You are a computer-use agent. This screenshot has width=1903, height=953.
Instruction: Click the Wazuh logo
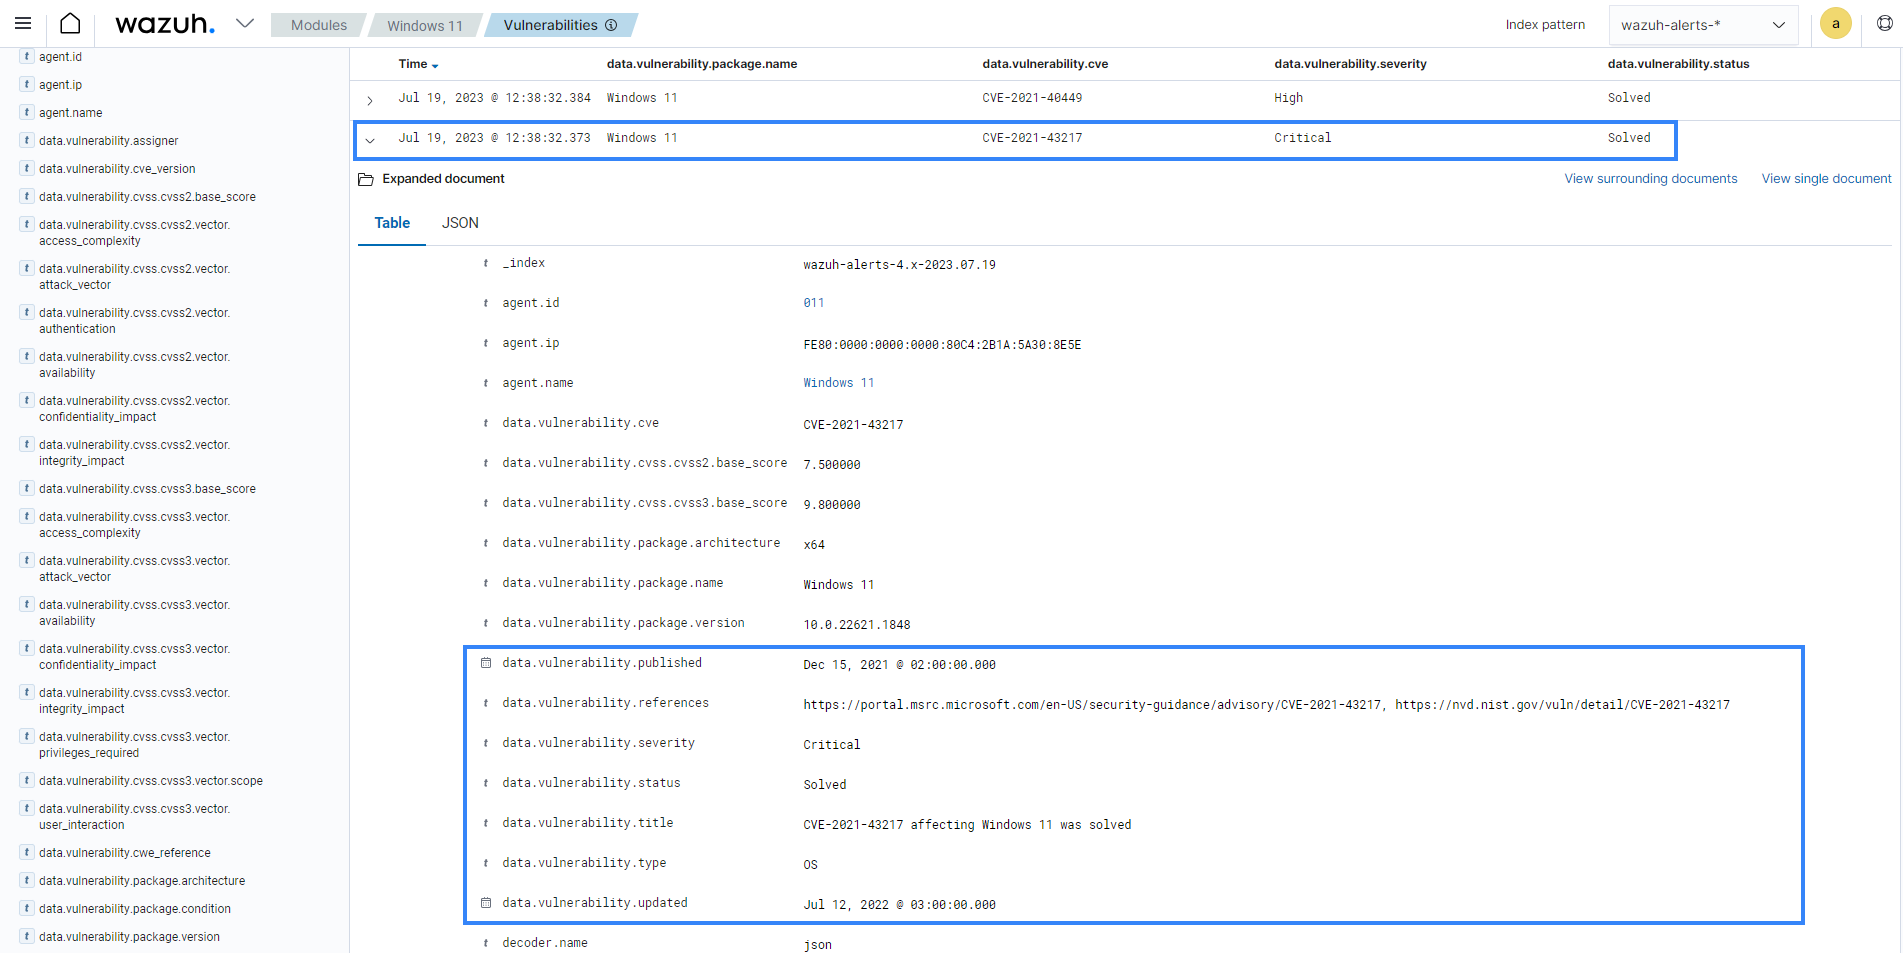[165, 24]
